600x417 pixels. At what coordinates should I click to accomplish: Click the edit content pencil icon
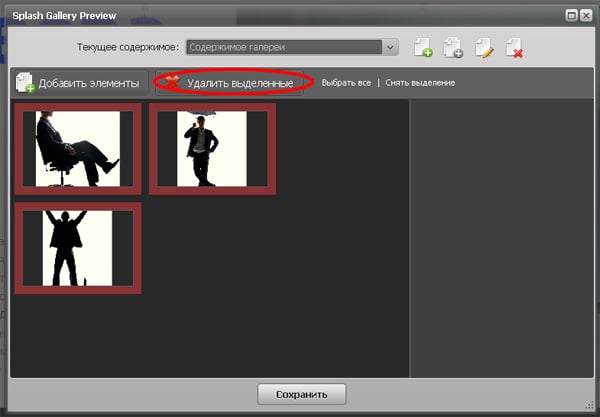click(485, 48)
